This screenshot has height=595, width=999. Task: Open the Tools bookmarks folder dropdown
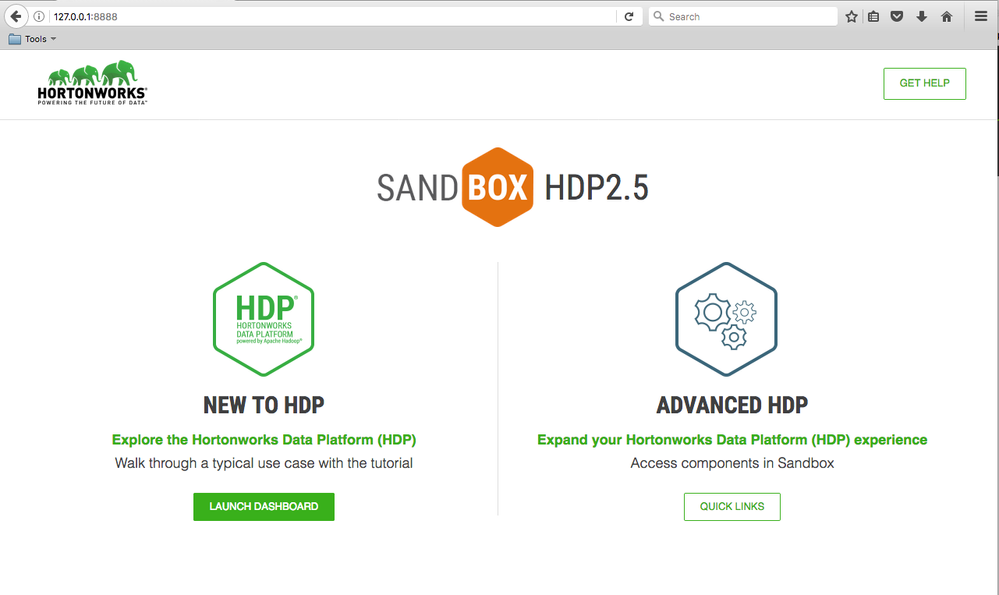tap(32, 39)
